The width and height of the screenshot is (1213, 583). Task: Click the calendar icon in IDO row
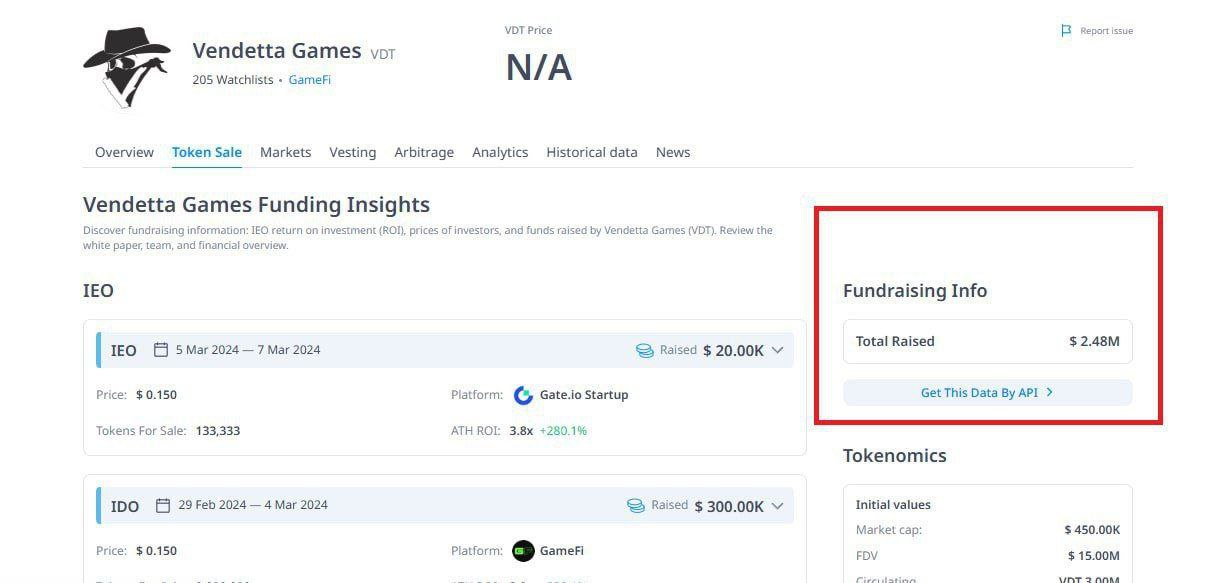tap(164, 506)
